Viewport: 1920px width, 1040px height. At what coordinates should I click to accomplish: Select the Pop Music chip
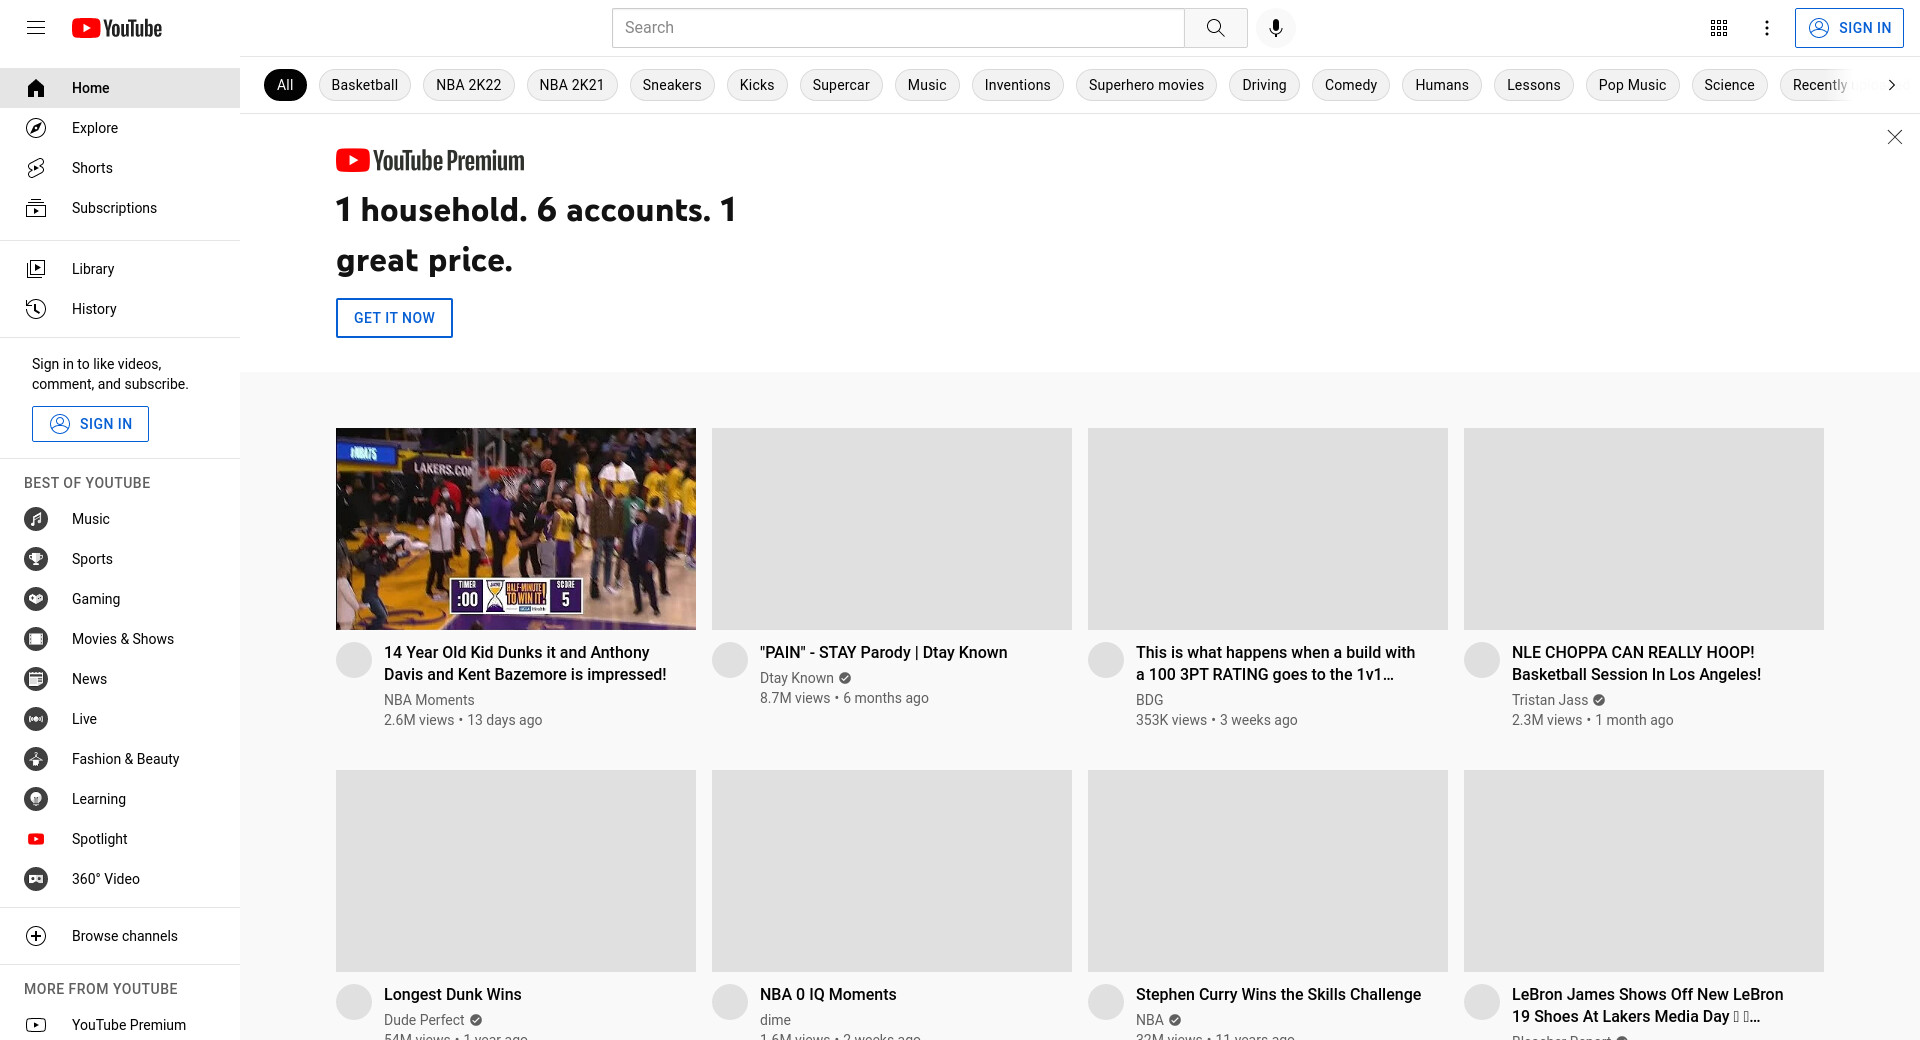coord(1633,85)
